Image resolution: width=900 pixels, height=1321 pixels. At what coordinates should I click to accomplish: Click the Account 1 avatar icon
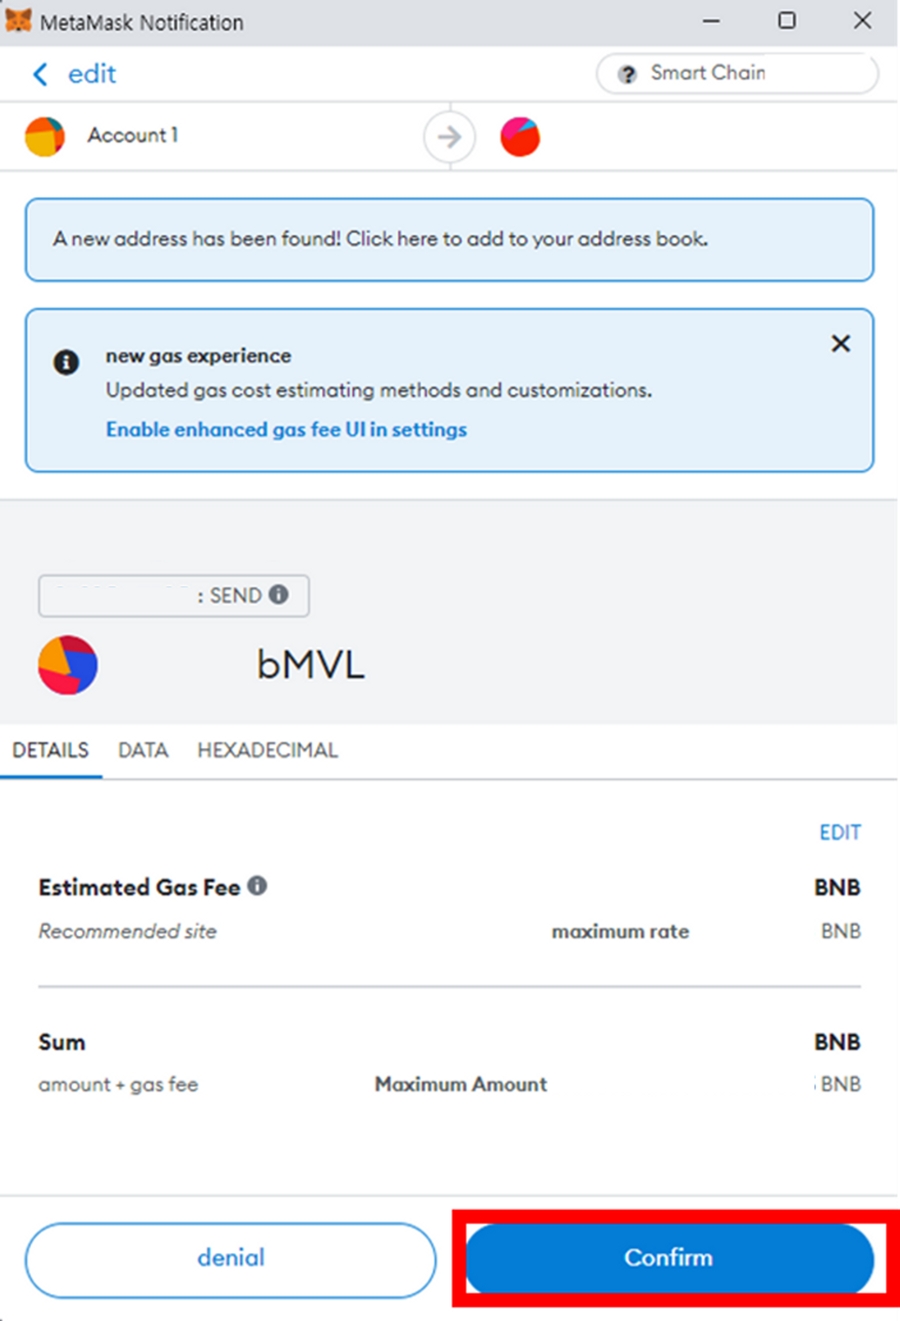point(45,136)
